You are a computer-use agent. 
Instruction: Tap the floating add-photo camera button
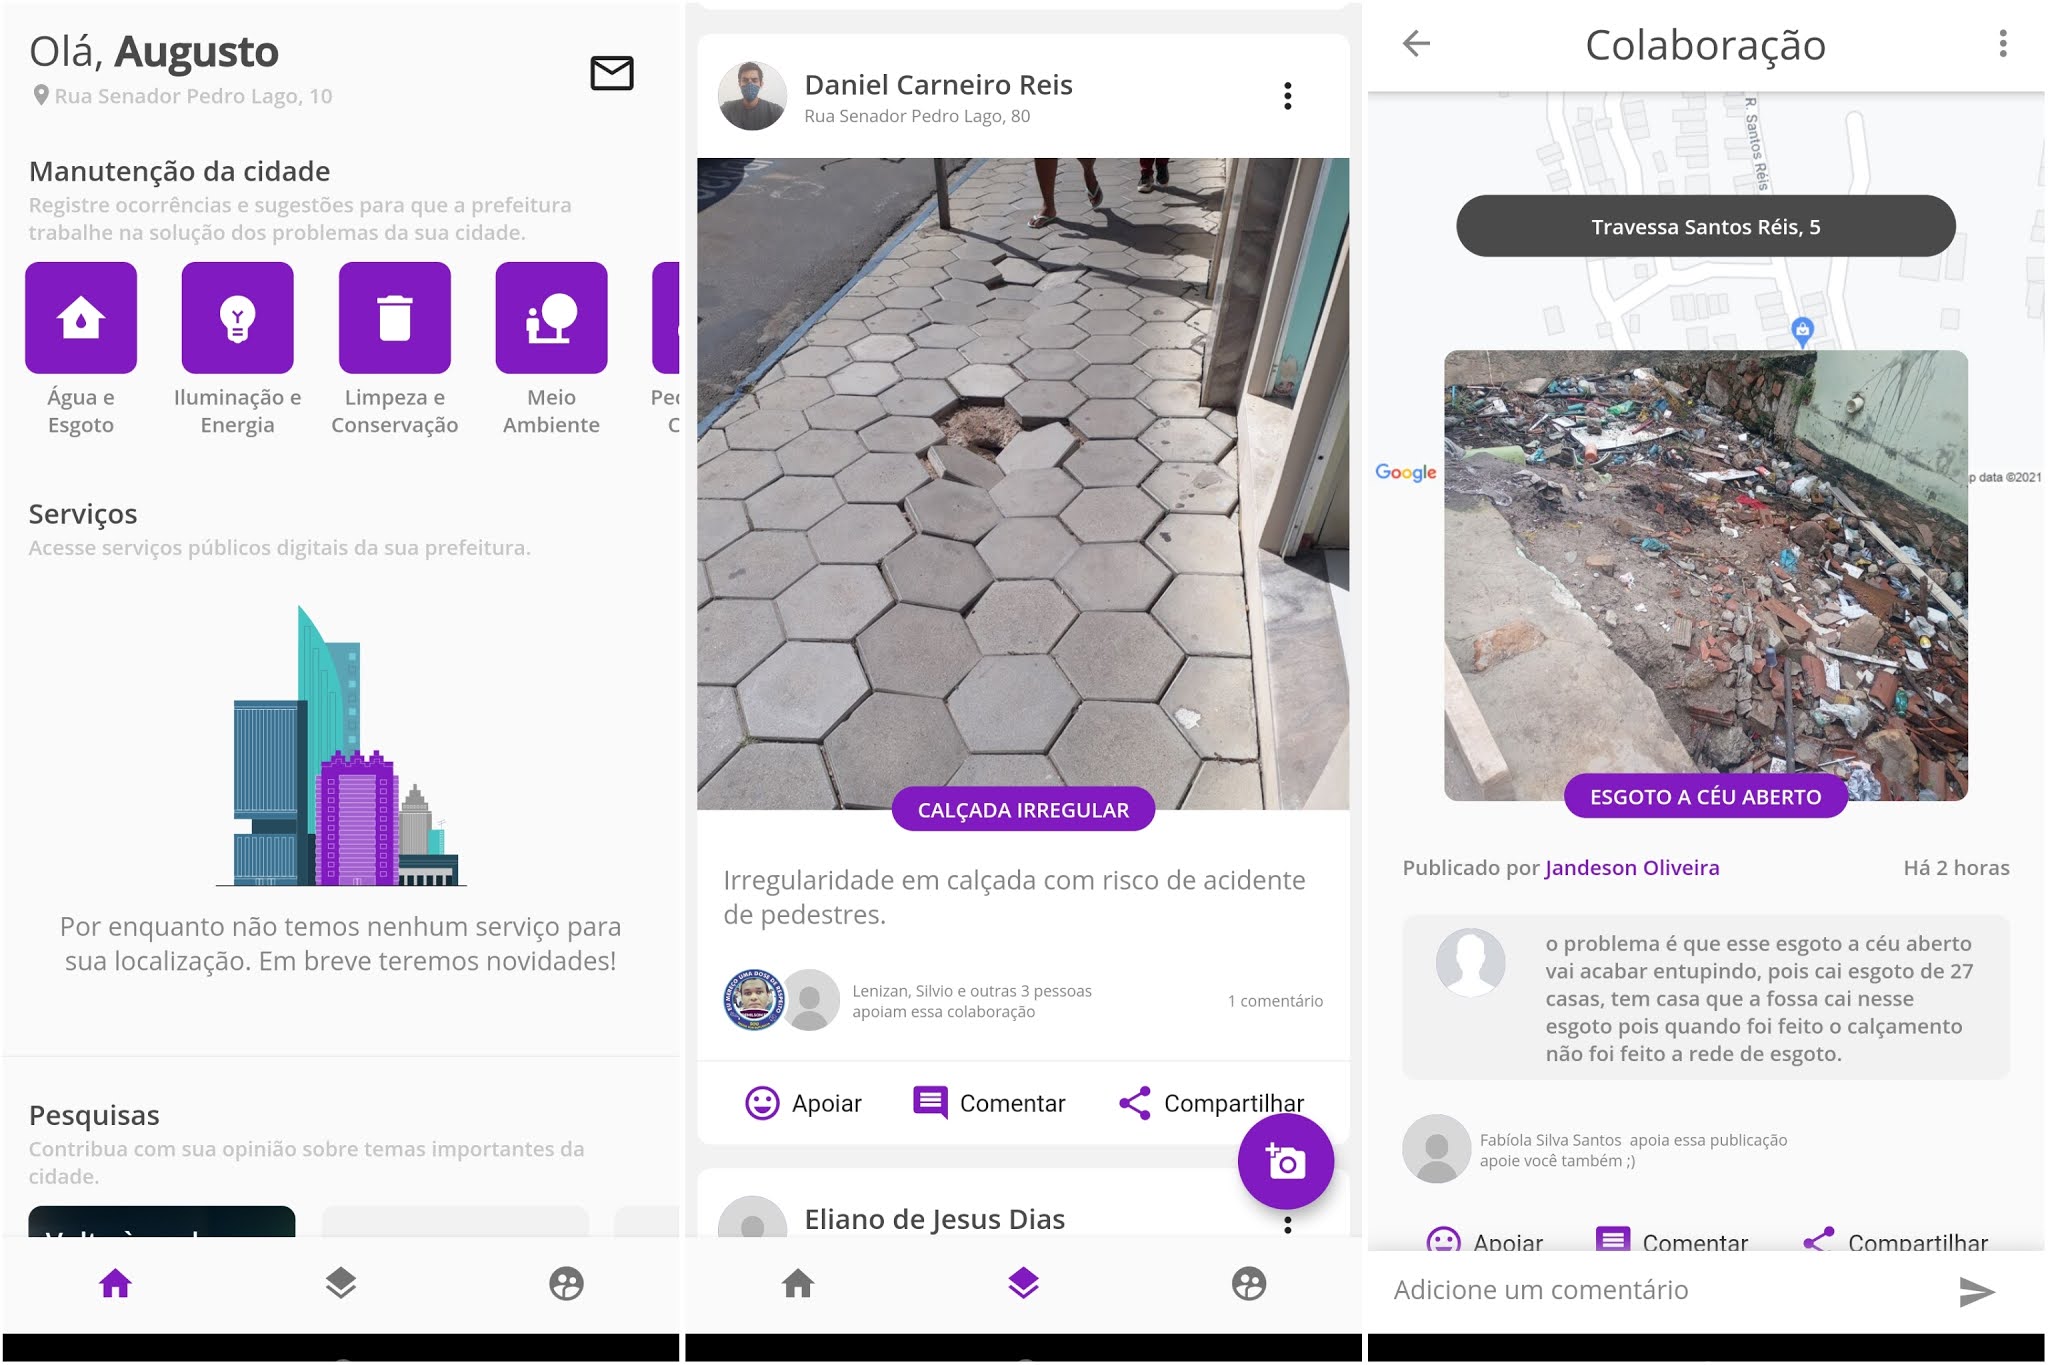tap(1285, 1161)
